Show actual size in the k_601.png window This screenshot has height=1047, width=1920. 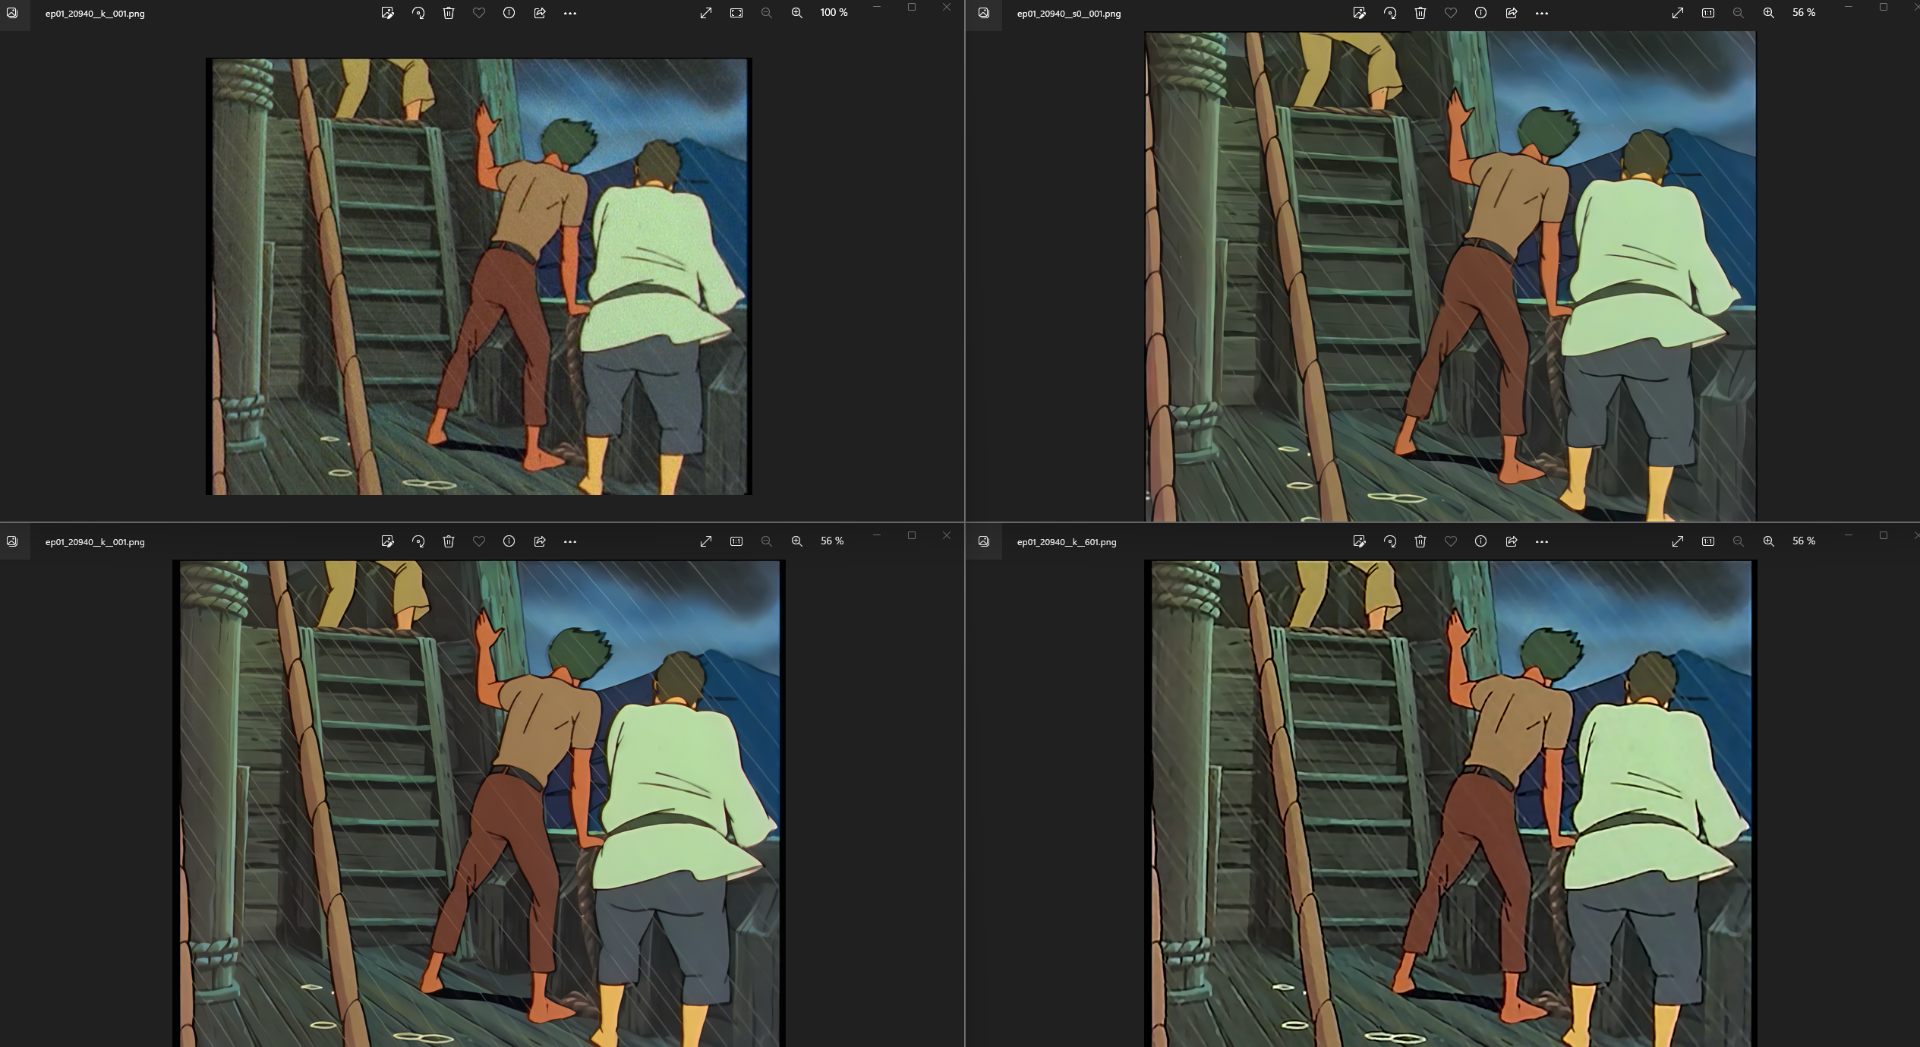[x=1708, y=541]
